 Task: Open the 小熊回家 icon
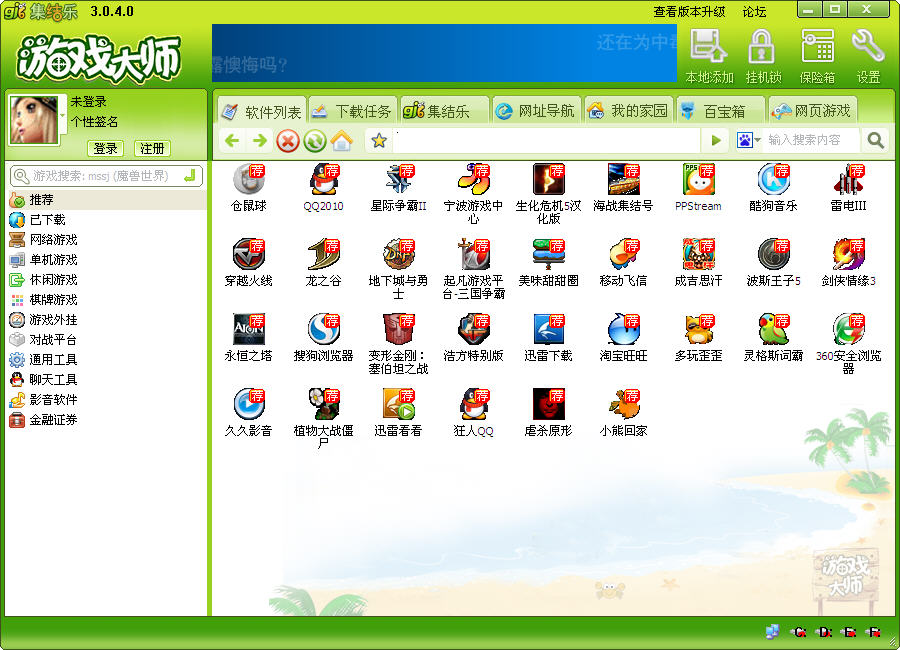coord(623,404)
